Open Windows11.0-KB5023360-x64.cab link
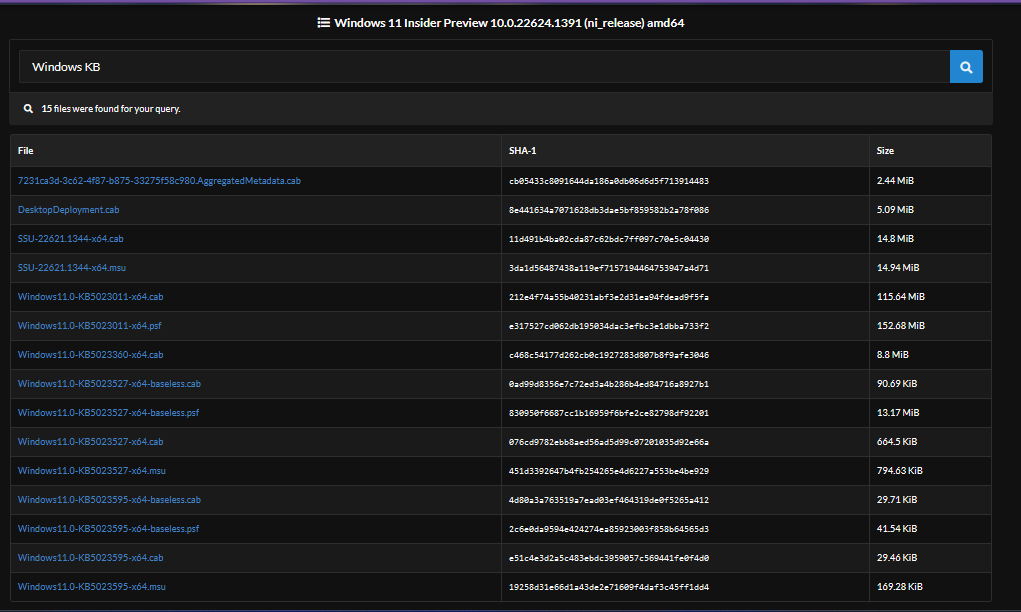This screenshot has height=612, width=1021. [91, 354]
